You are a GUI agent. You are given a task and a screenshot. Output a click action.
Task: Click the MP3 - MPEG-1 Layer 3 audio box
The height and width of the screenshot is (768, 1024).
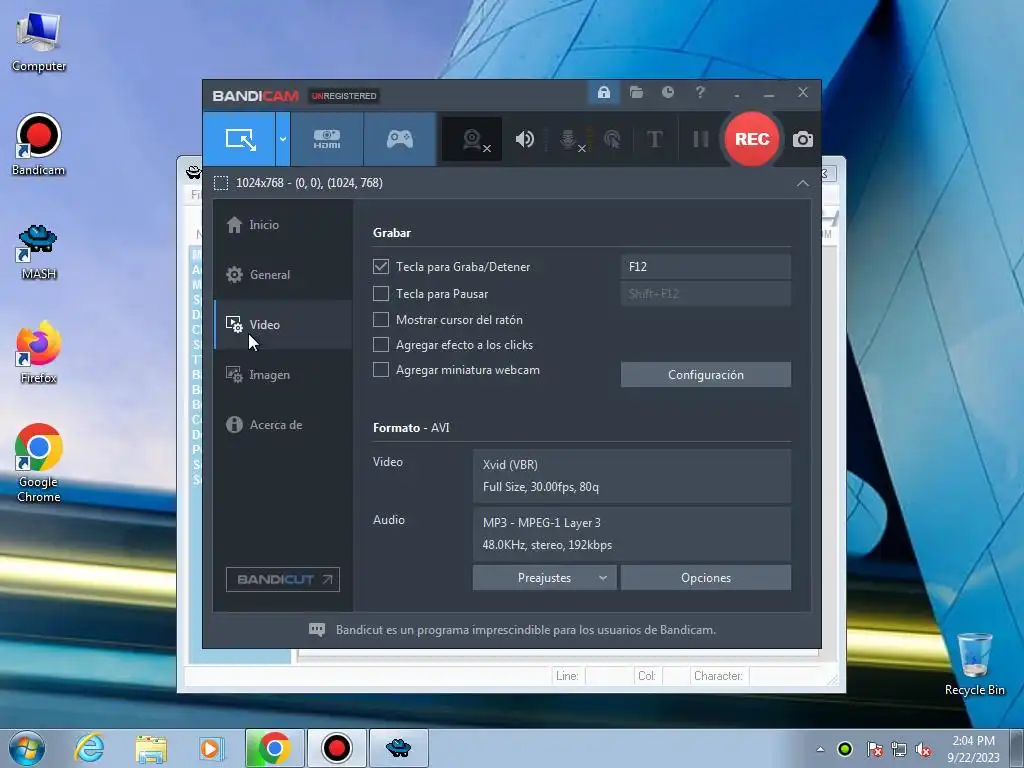(632, 534)
